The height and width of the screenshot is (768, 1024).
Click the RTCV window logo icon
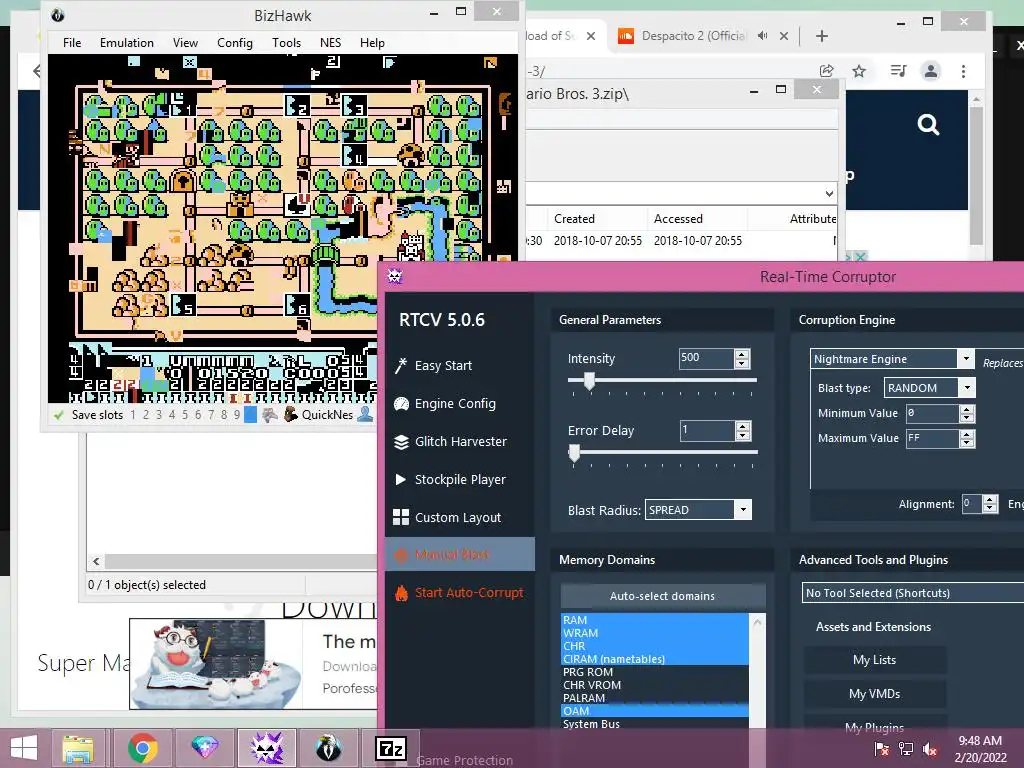pyautogui.click(x=395, y=276)
